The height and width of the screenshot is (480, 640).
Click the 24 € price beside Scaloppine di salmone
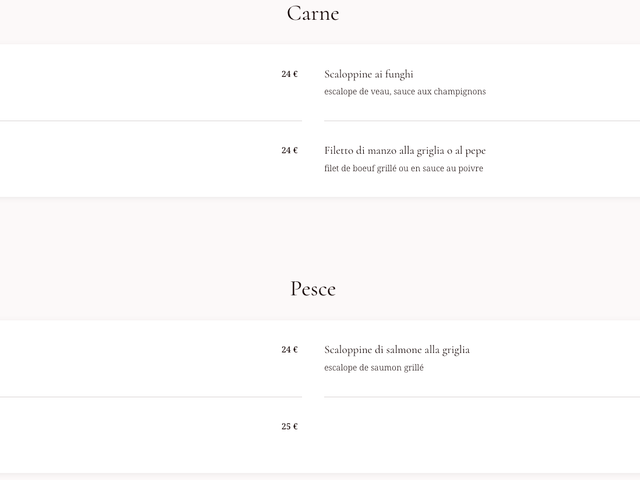click(x=289, y=350)
